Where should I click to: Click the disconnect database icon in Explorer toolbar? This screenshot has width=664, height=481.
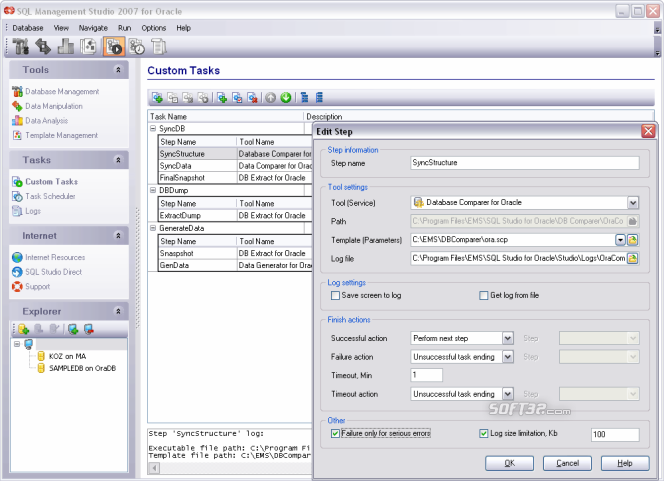tap(89, 329)
